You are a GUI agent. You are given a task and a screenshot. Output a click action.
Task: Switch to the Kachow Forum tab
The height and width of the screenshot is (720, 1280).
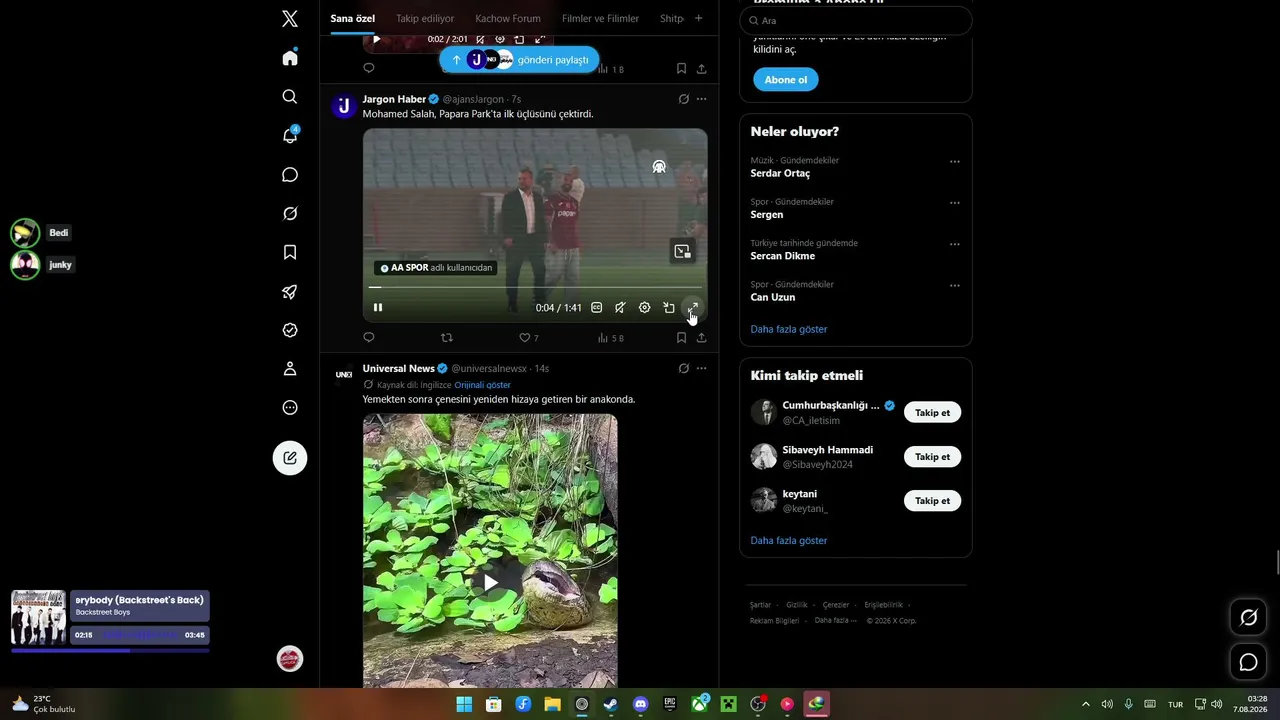508,19
